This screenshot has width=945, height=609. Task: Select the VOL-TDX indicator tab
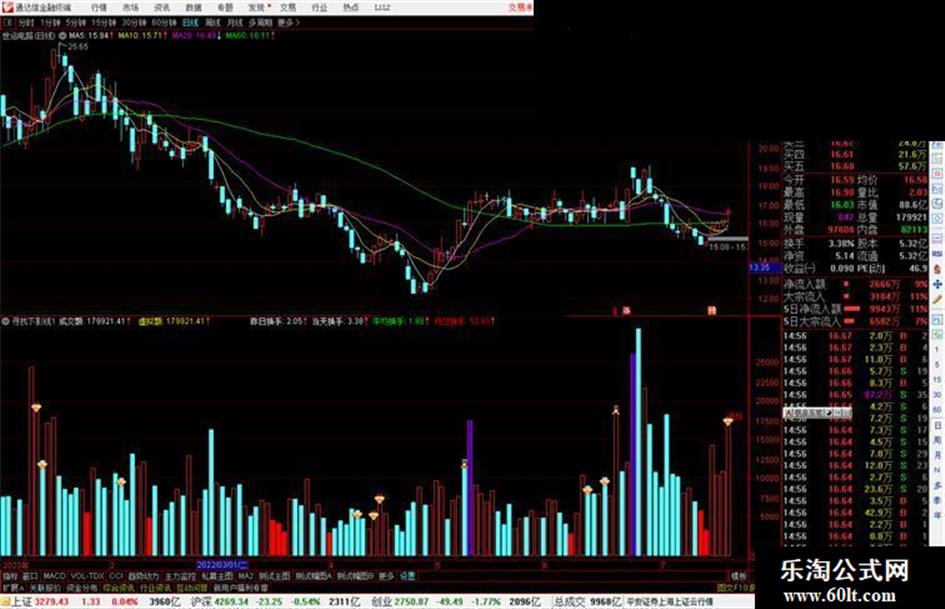[x=87, y=576]
